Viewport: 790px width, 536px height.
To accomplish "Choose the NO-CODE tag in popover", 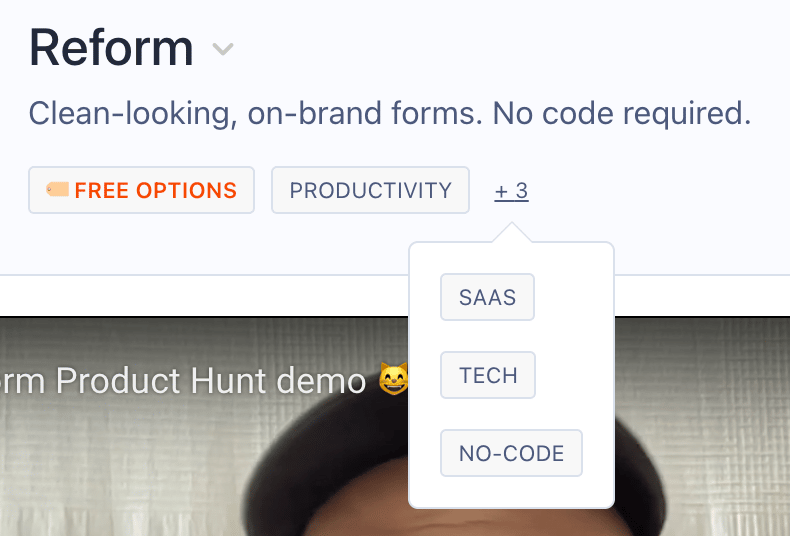I will [511, 453].
